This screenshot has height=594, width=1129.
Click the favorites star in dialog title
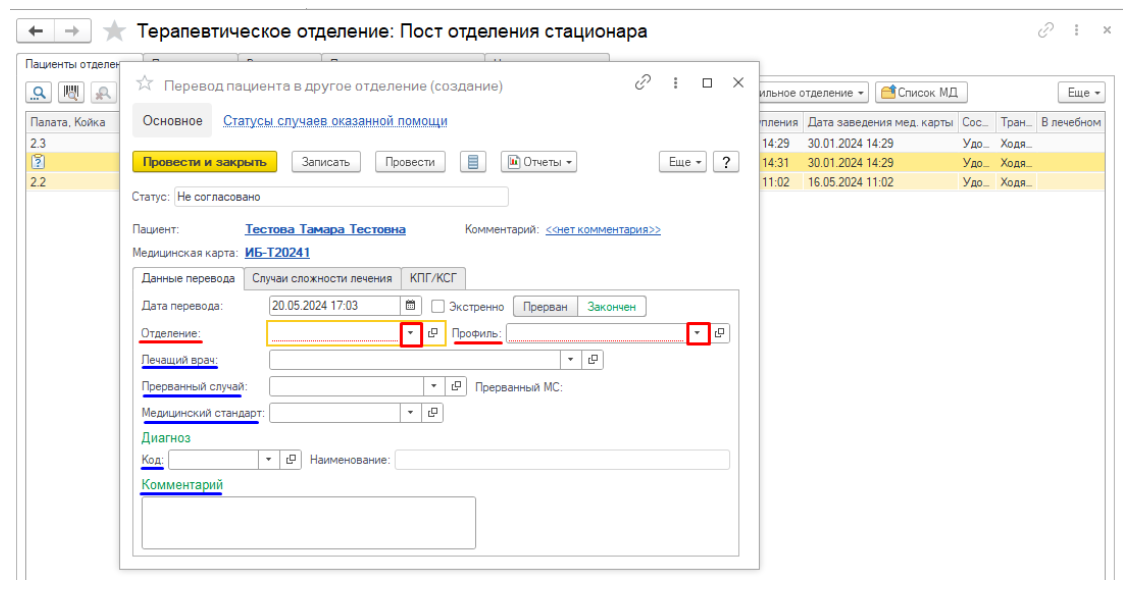click(145, 85)
